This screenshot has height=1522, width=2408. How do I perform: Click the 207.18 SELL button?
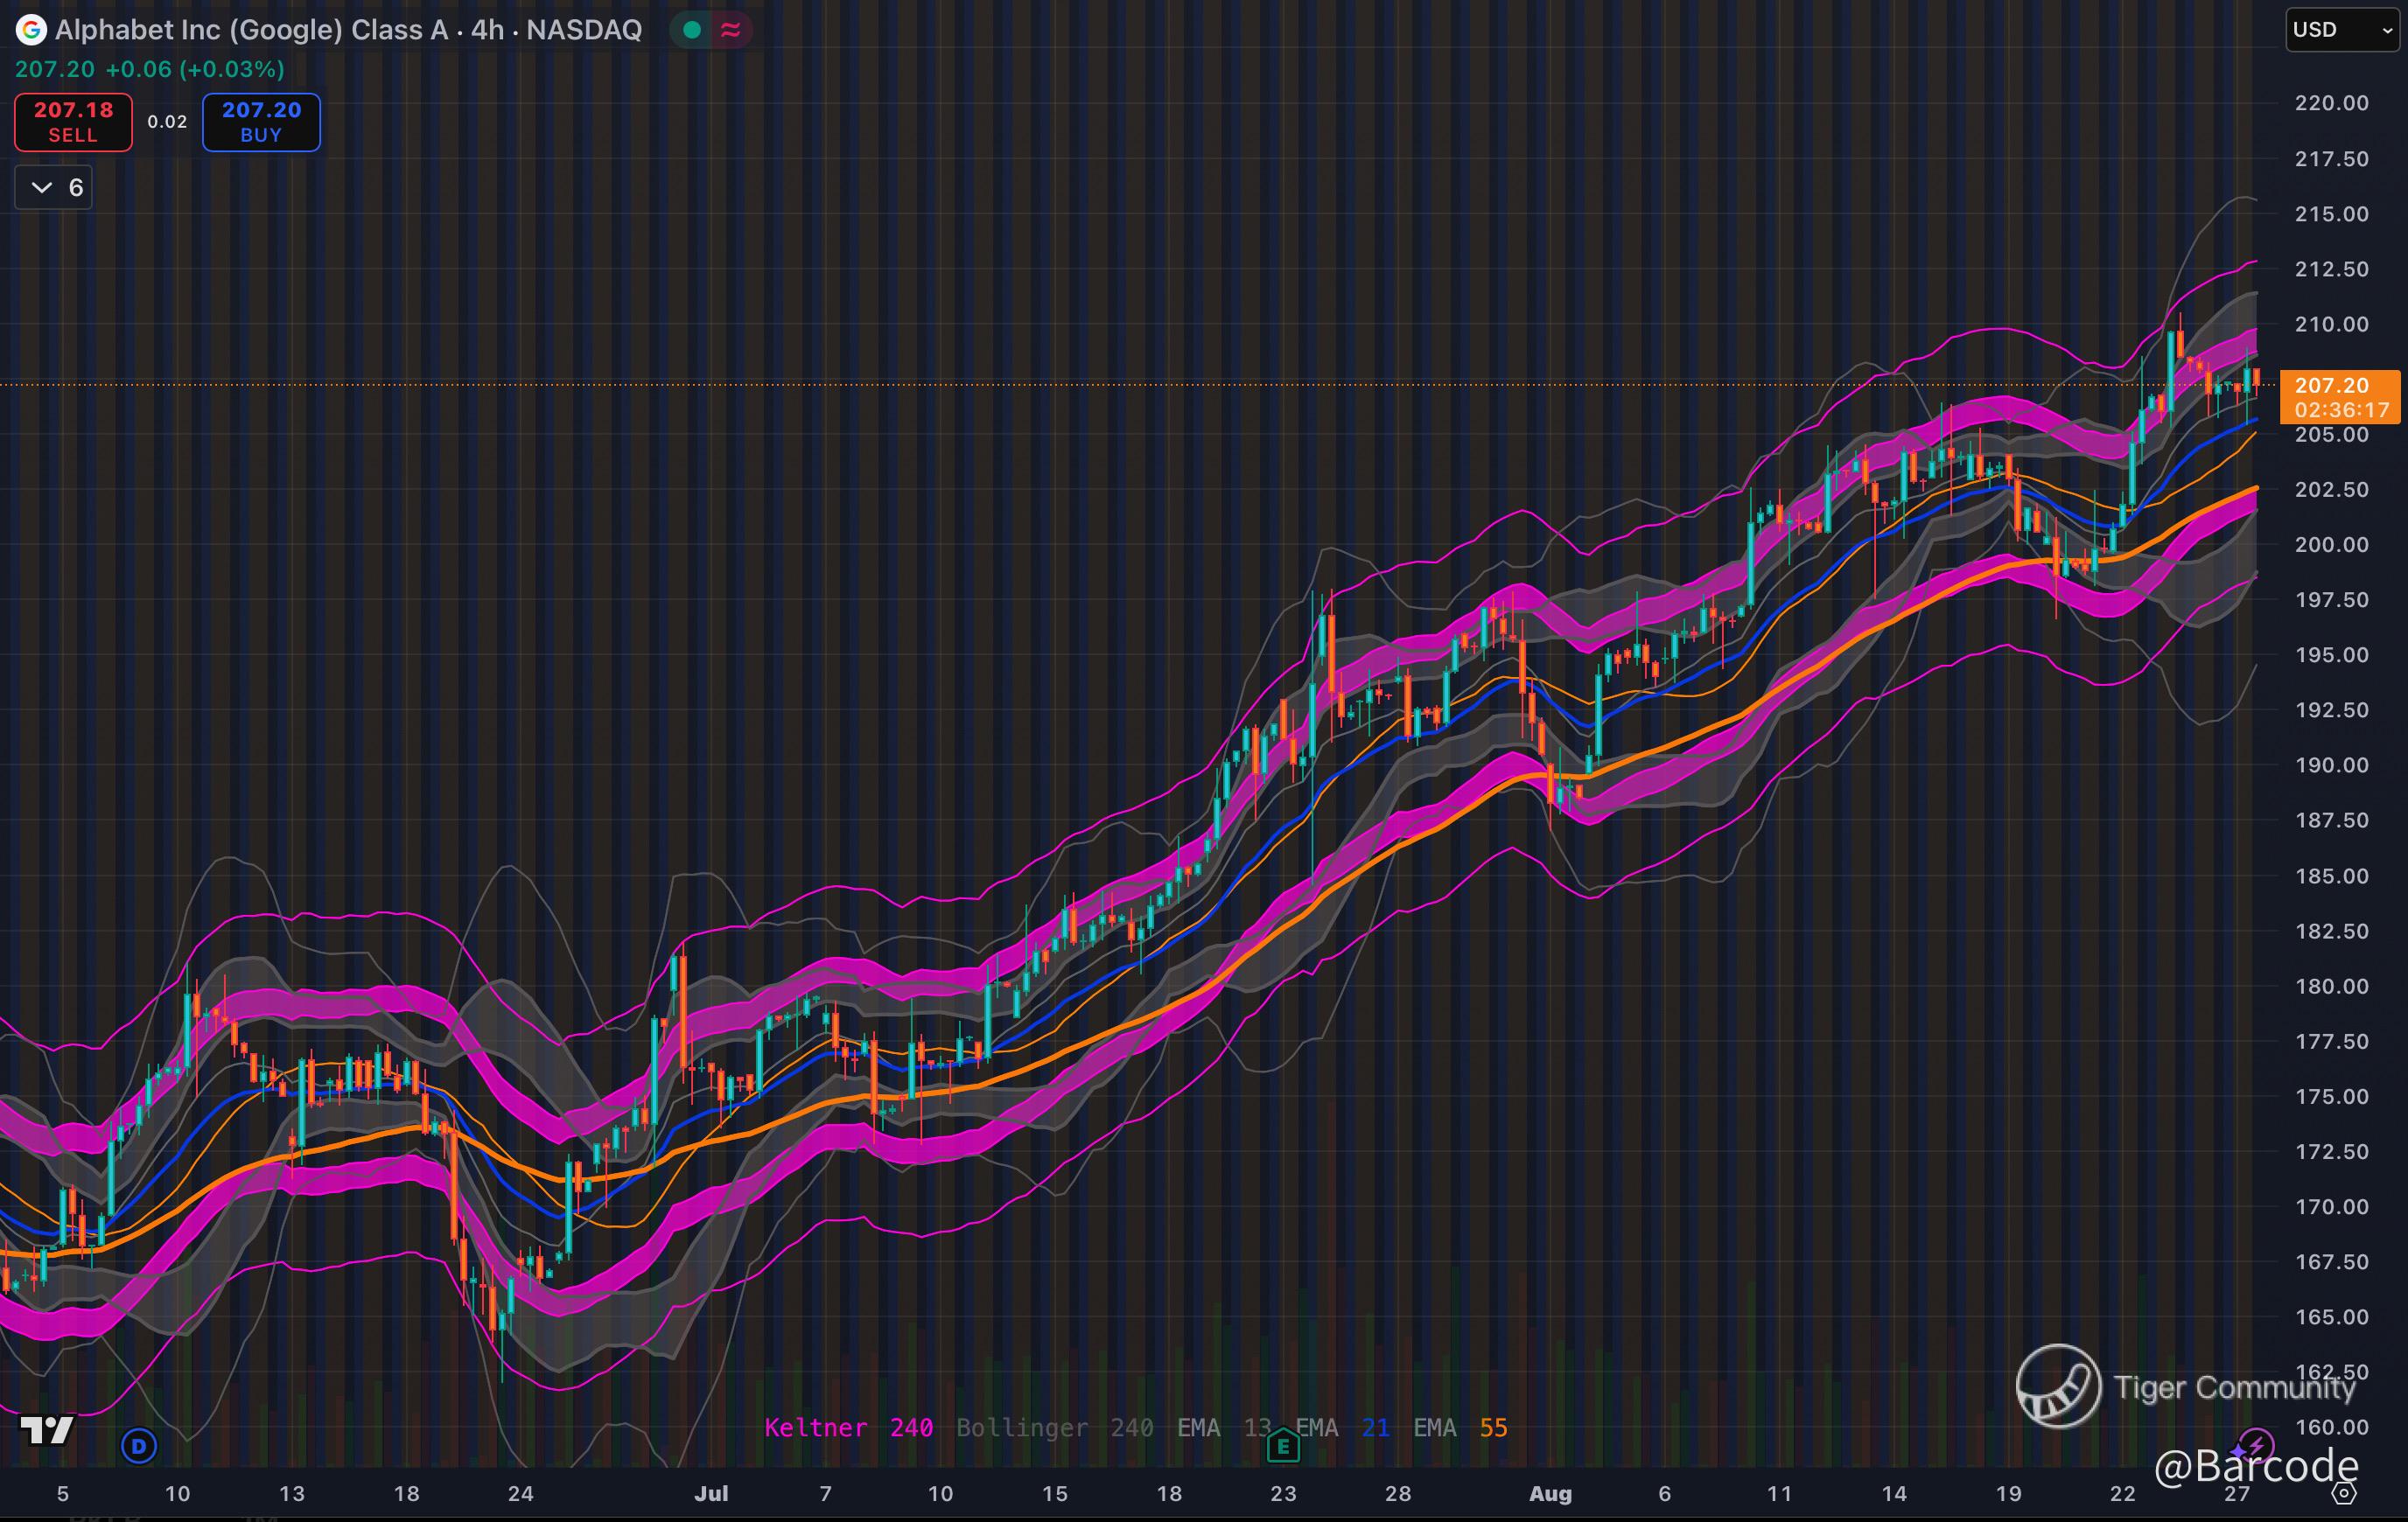tap(73, 122)
